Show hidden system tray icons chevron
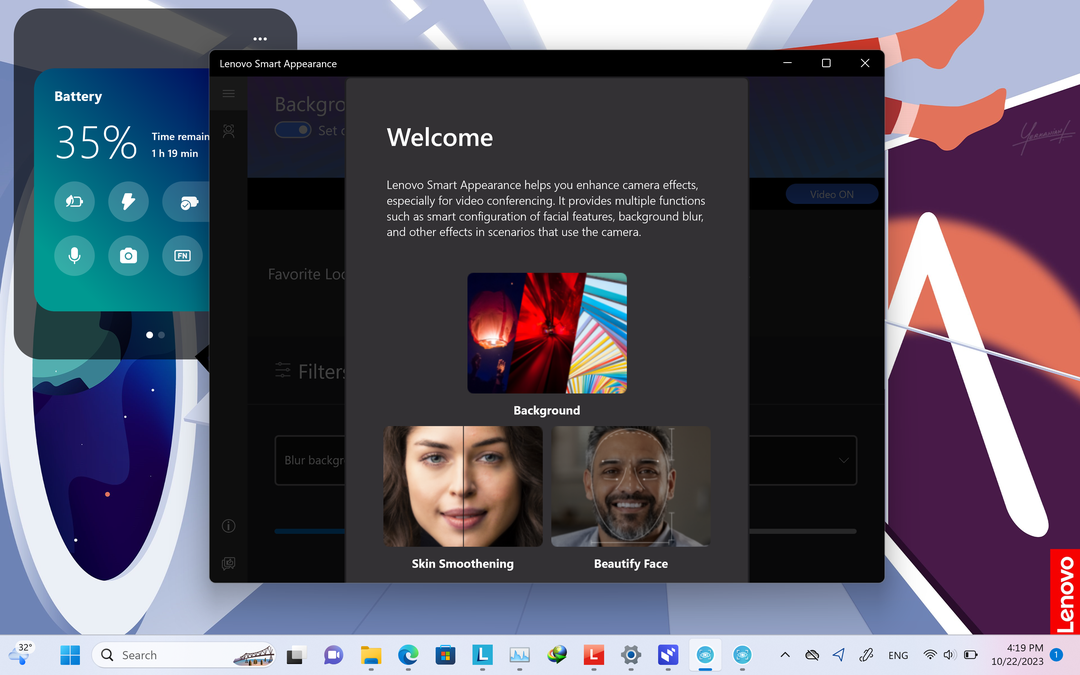 tap(785, 656)
